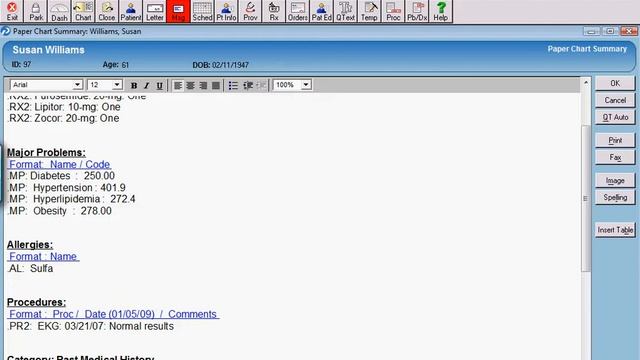
Task: Click the Insert Table button
Action: point(615,230)
